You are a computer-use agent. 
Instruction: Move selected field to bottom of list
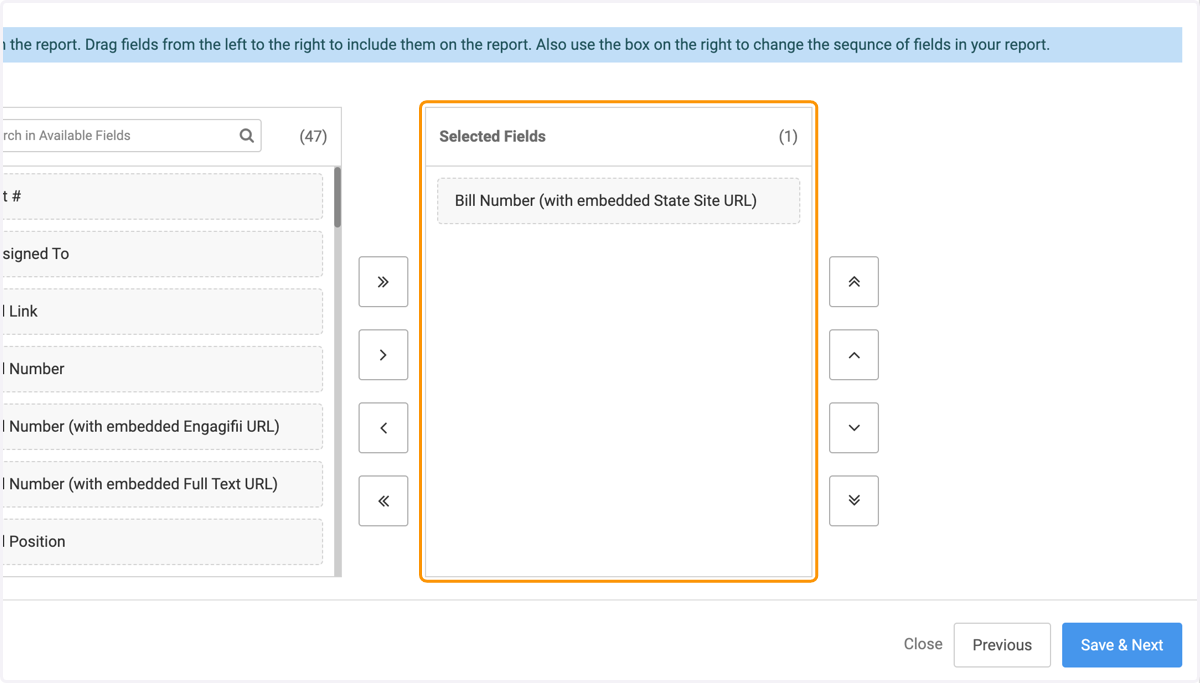point(854,501)
